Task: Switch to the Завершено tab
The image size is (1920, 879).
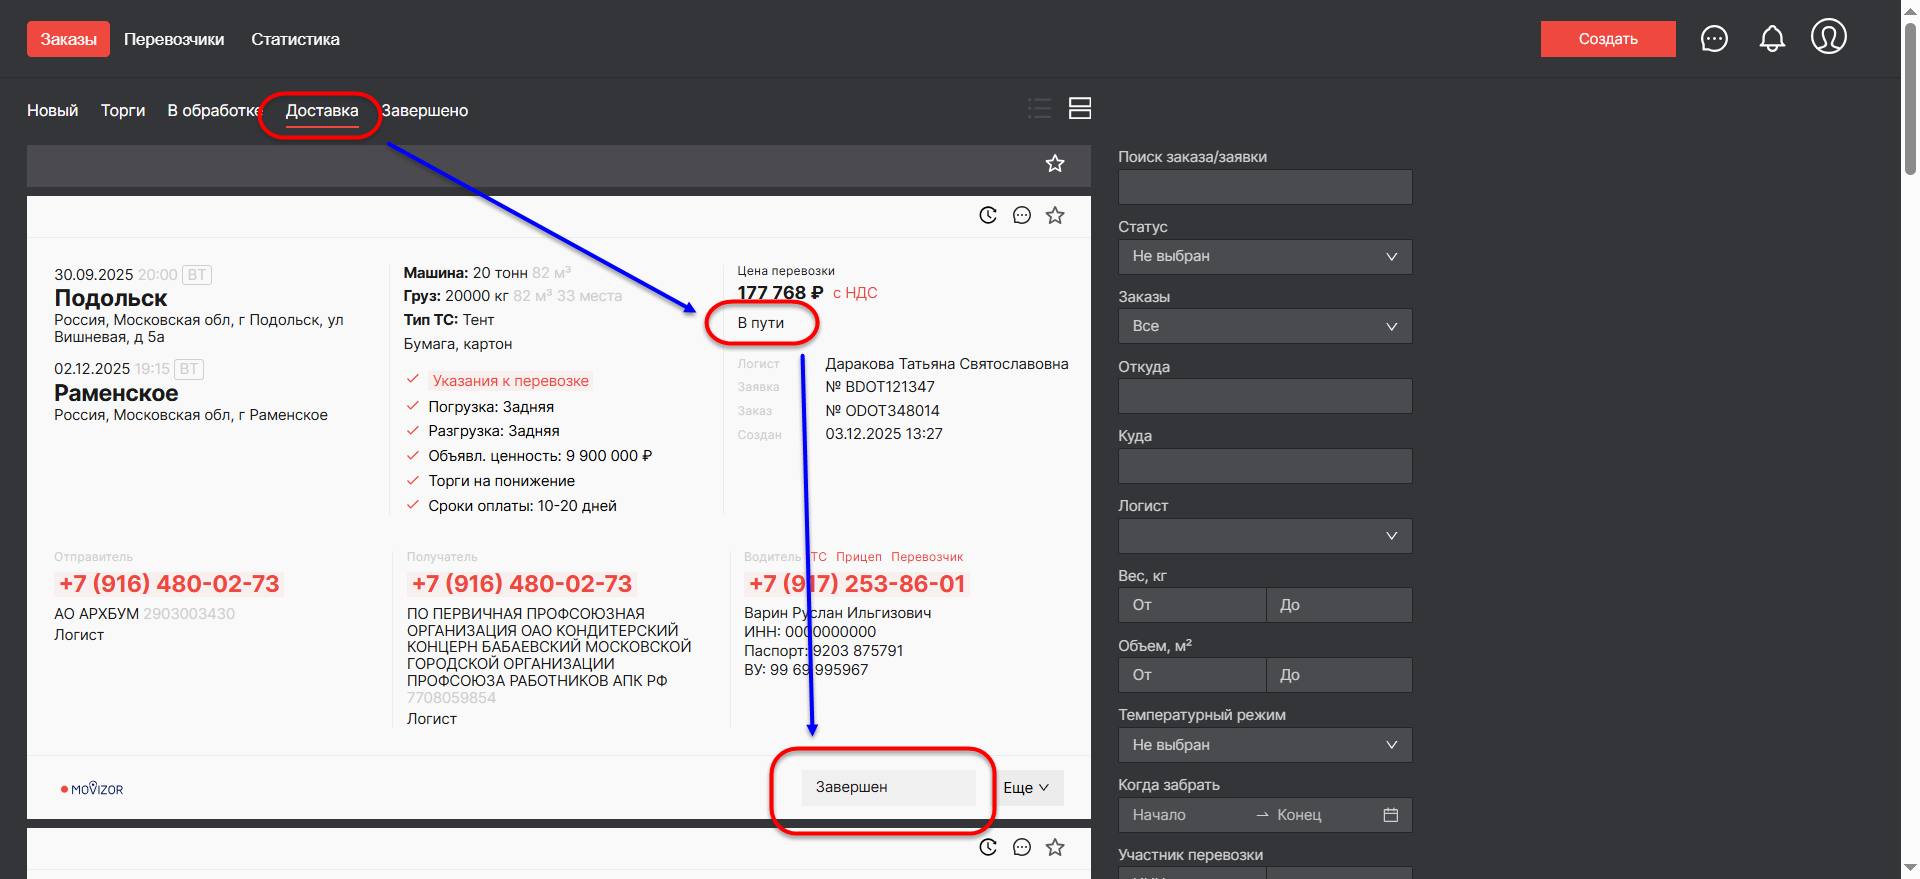Action: tap(426, 111)
